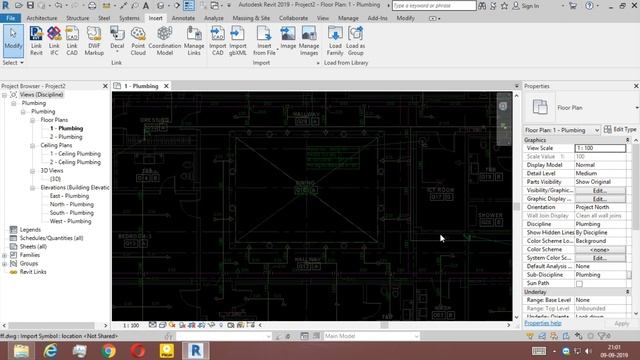Open the File menu
The height and width of the screenshot is (360, 640).
point(11,18)
